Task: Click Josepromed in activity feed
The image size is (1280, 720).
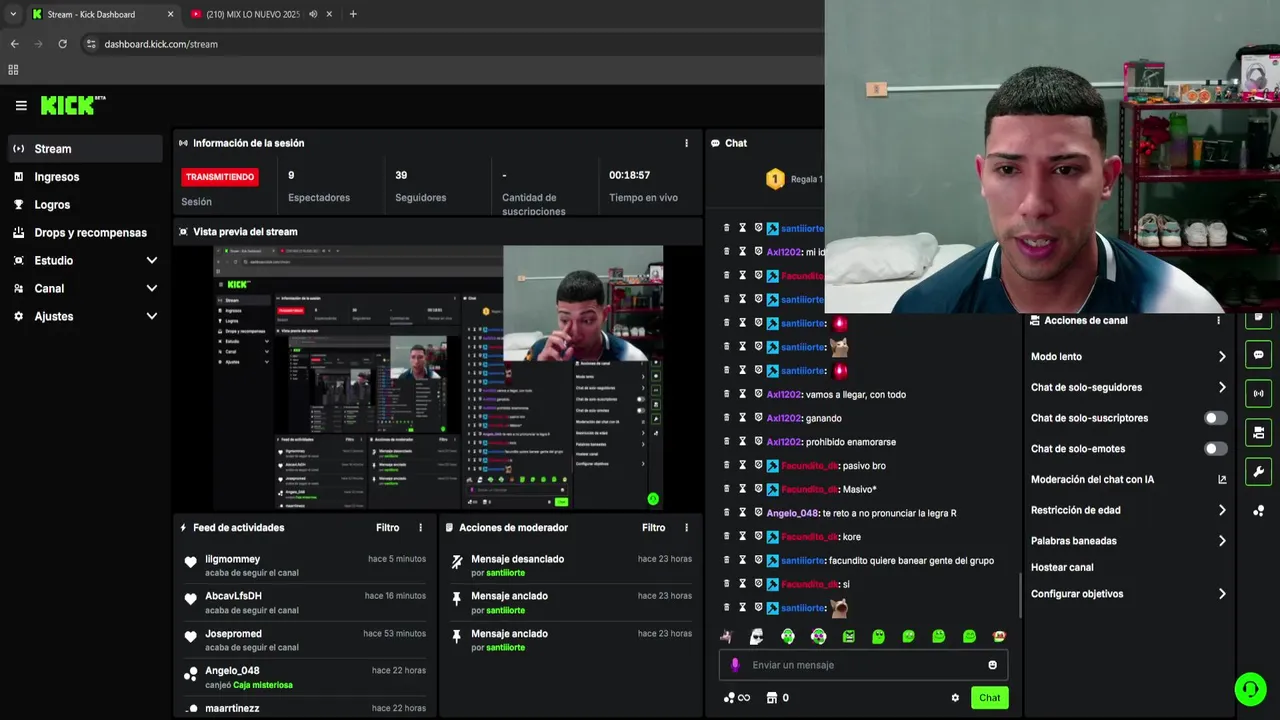Action: (234, 634)
